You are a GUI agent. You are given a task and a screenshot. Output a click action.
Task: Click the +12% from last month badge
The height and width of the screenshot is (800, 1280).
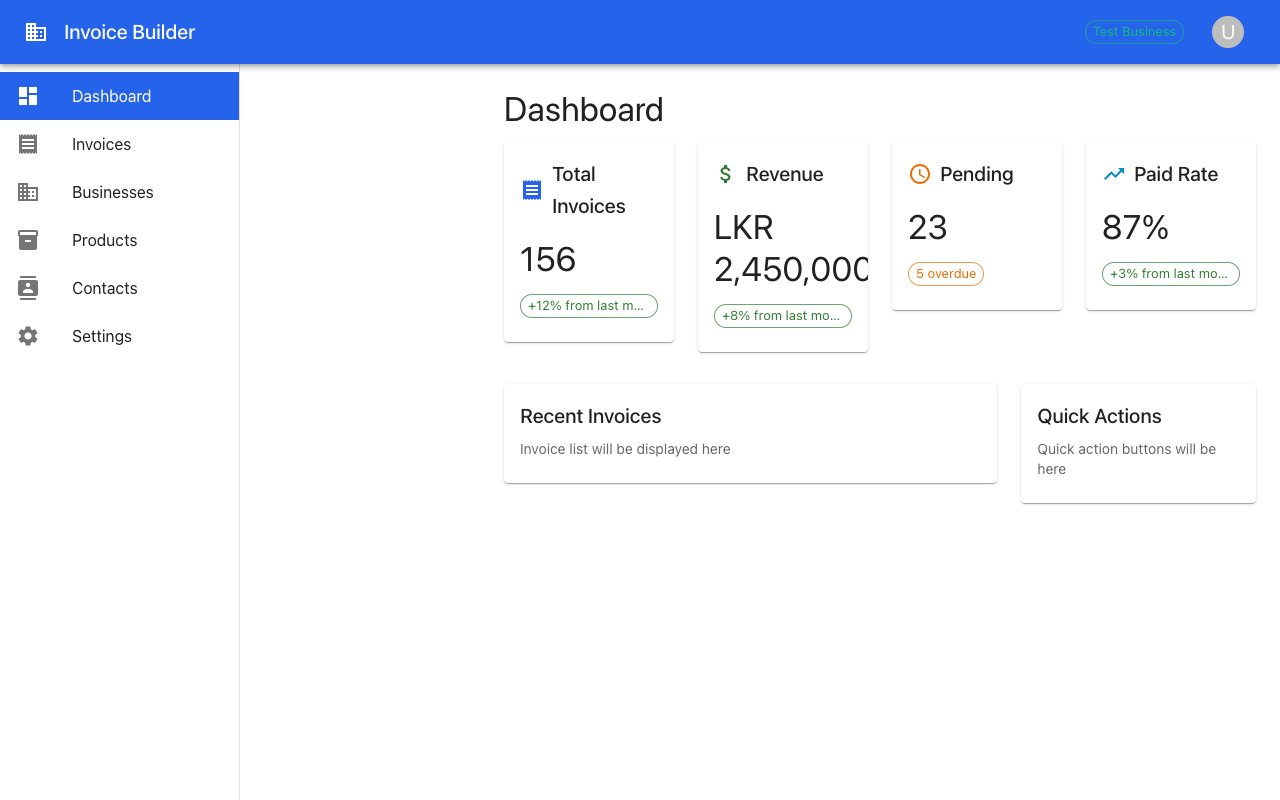588,305
